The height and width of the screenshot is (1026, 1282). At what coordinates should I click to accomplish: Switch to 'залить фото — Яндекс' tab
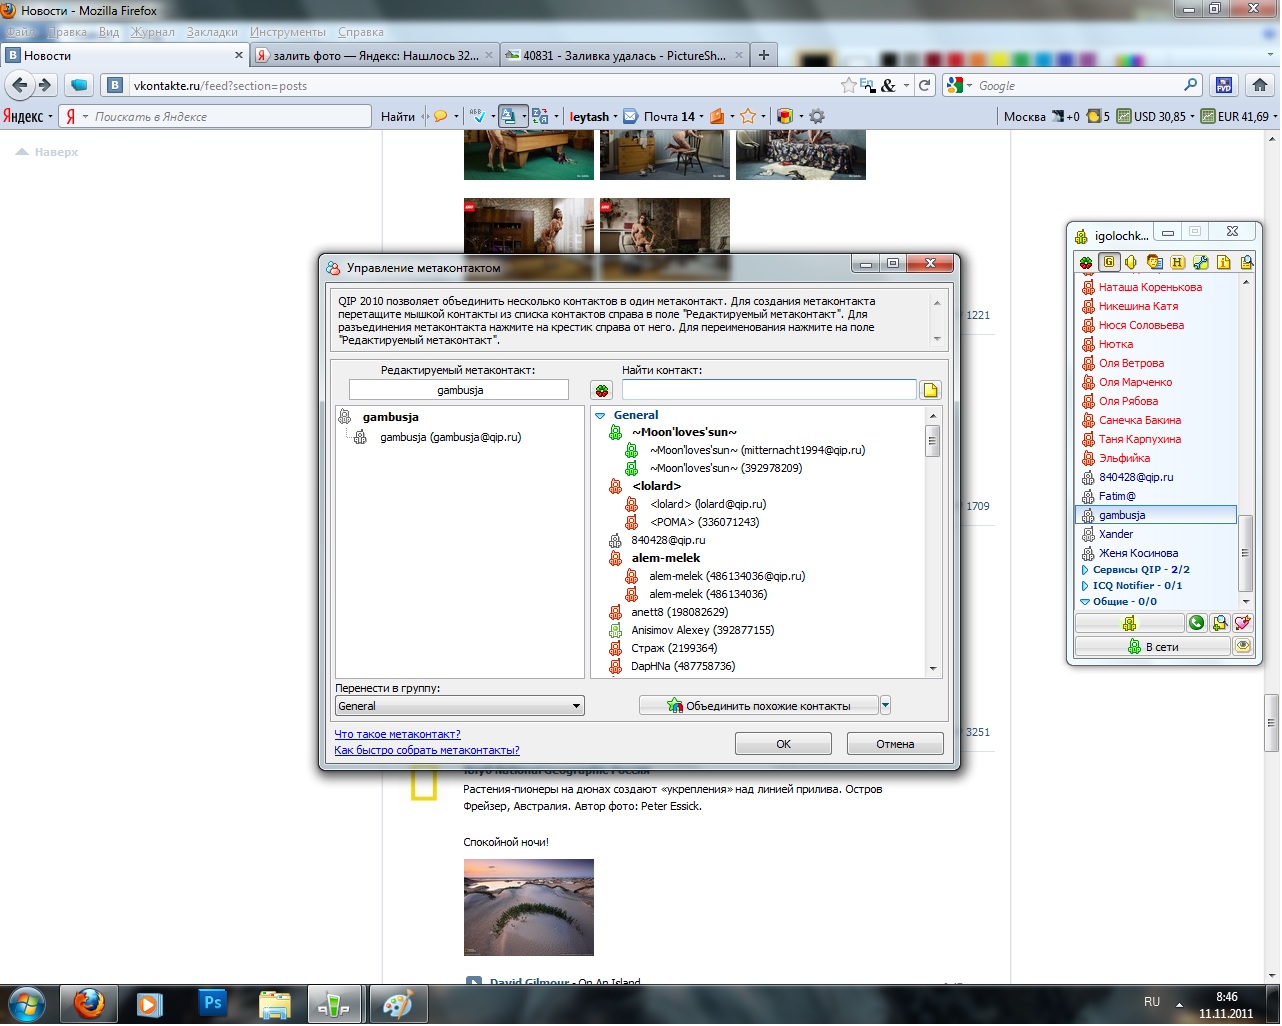point(375,56)
